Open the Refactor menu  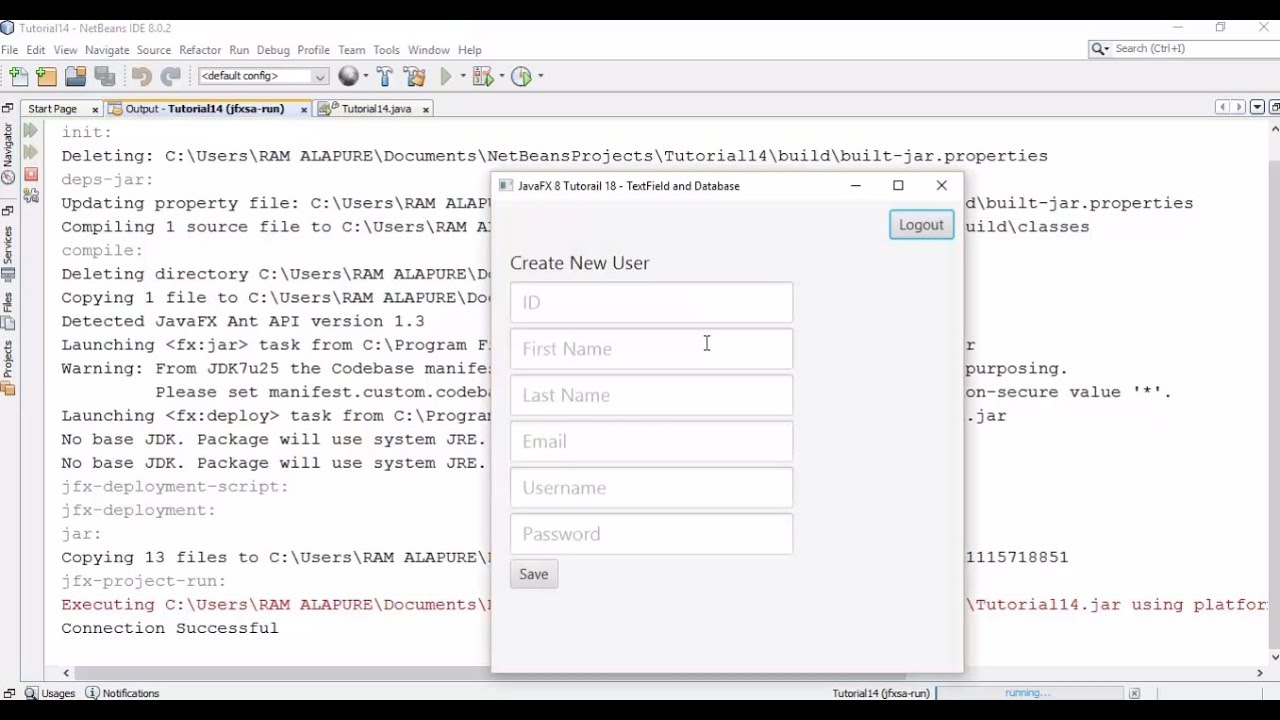click(x=200, y=50)
